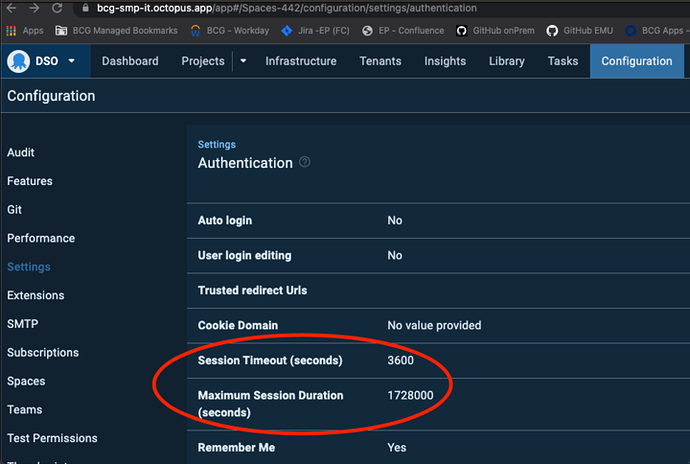View the Insights tab

[x=445, y=61]
